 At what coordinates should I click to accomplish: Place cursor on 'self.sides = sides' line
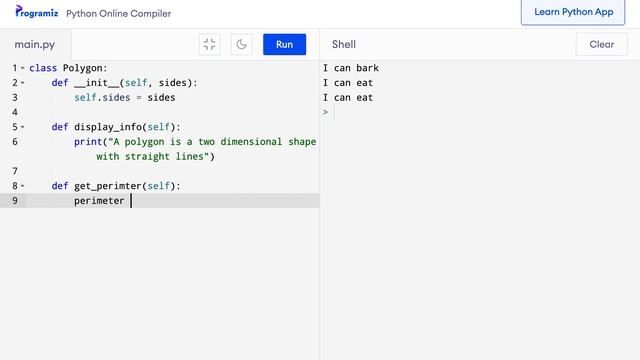click(x=124, y=98)
